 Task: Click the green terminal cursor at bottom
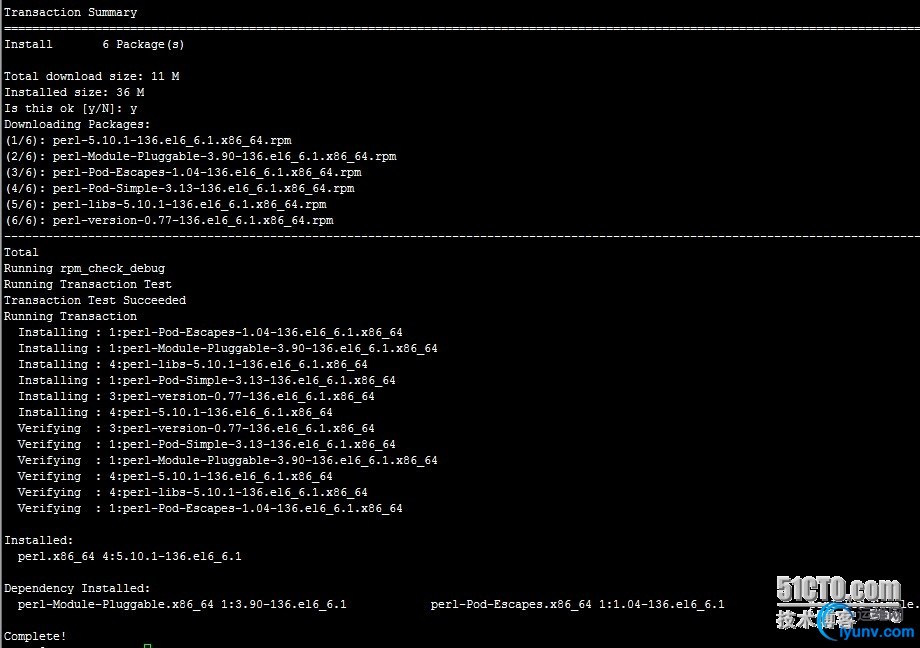(147, 646)
